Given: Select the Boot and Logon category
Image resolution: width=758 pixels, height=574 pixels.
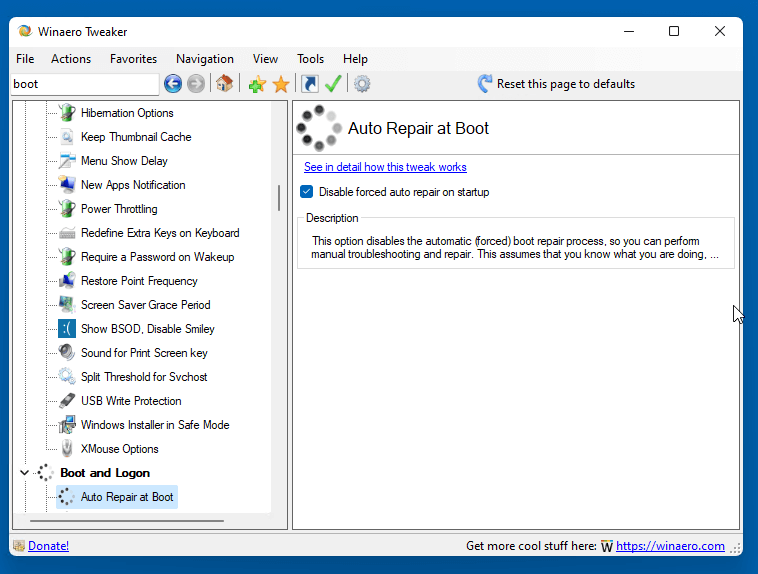Looking at the screenshot, I should coord(105,473).
